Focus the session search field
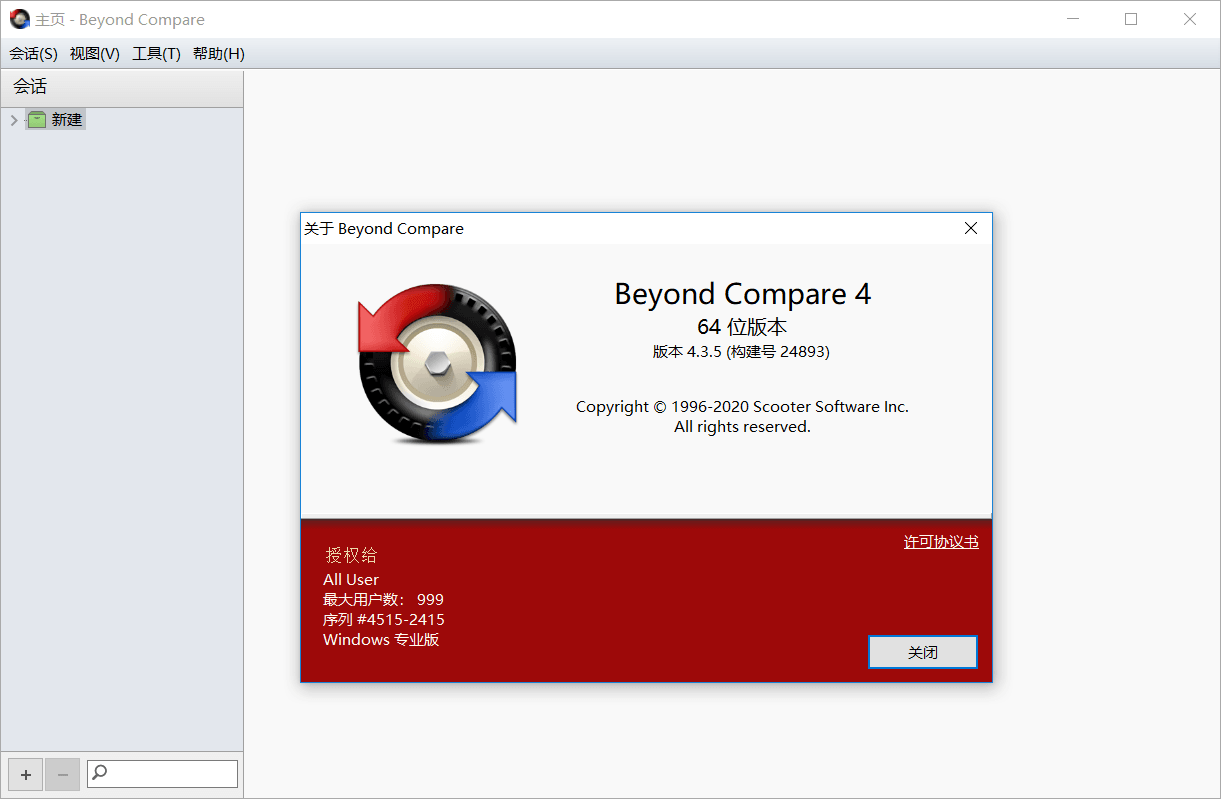Viewport: 1221px width, 799px height. (x=162, y=774)
